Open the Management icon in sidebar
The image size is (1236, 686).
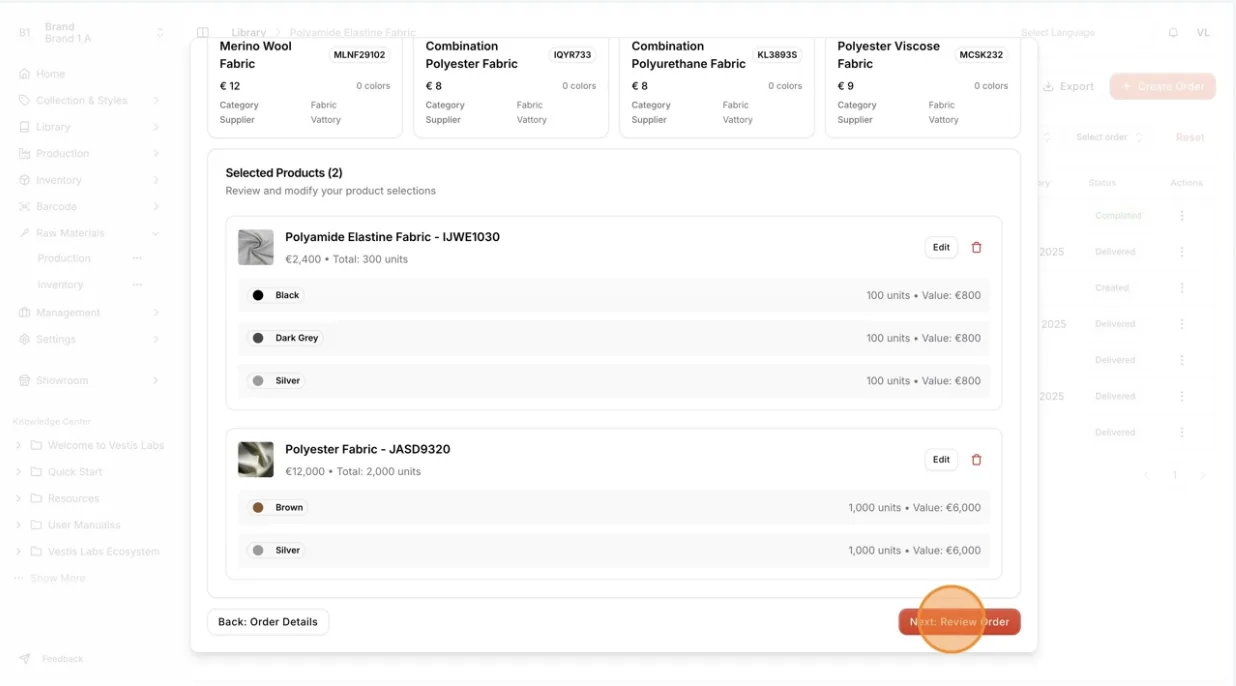25,312
